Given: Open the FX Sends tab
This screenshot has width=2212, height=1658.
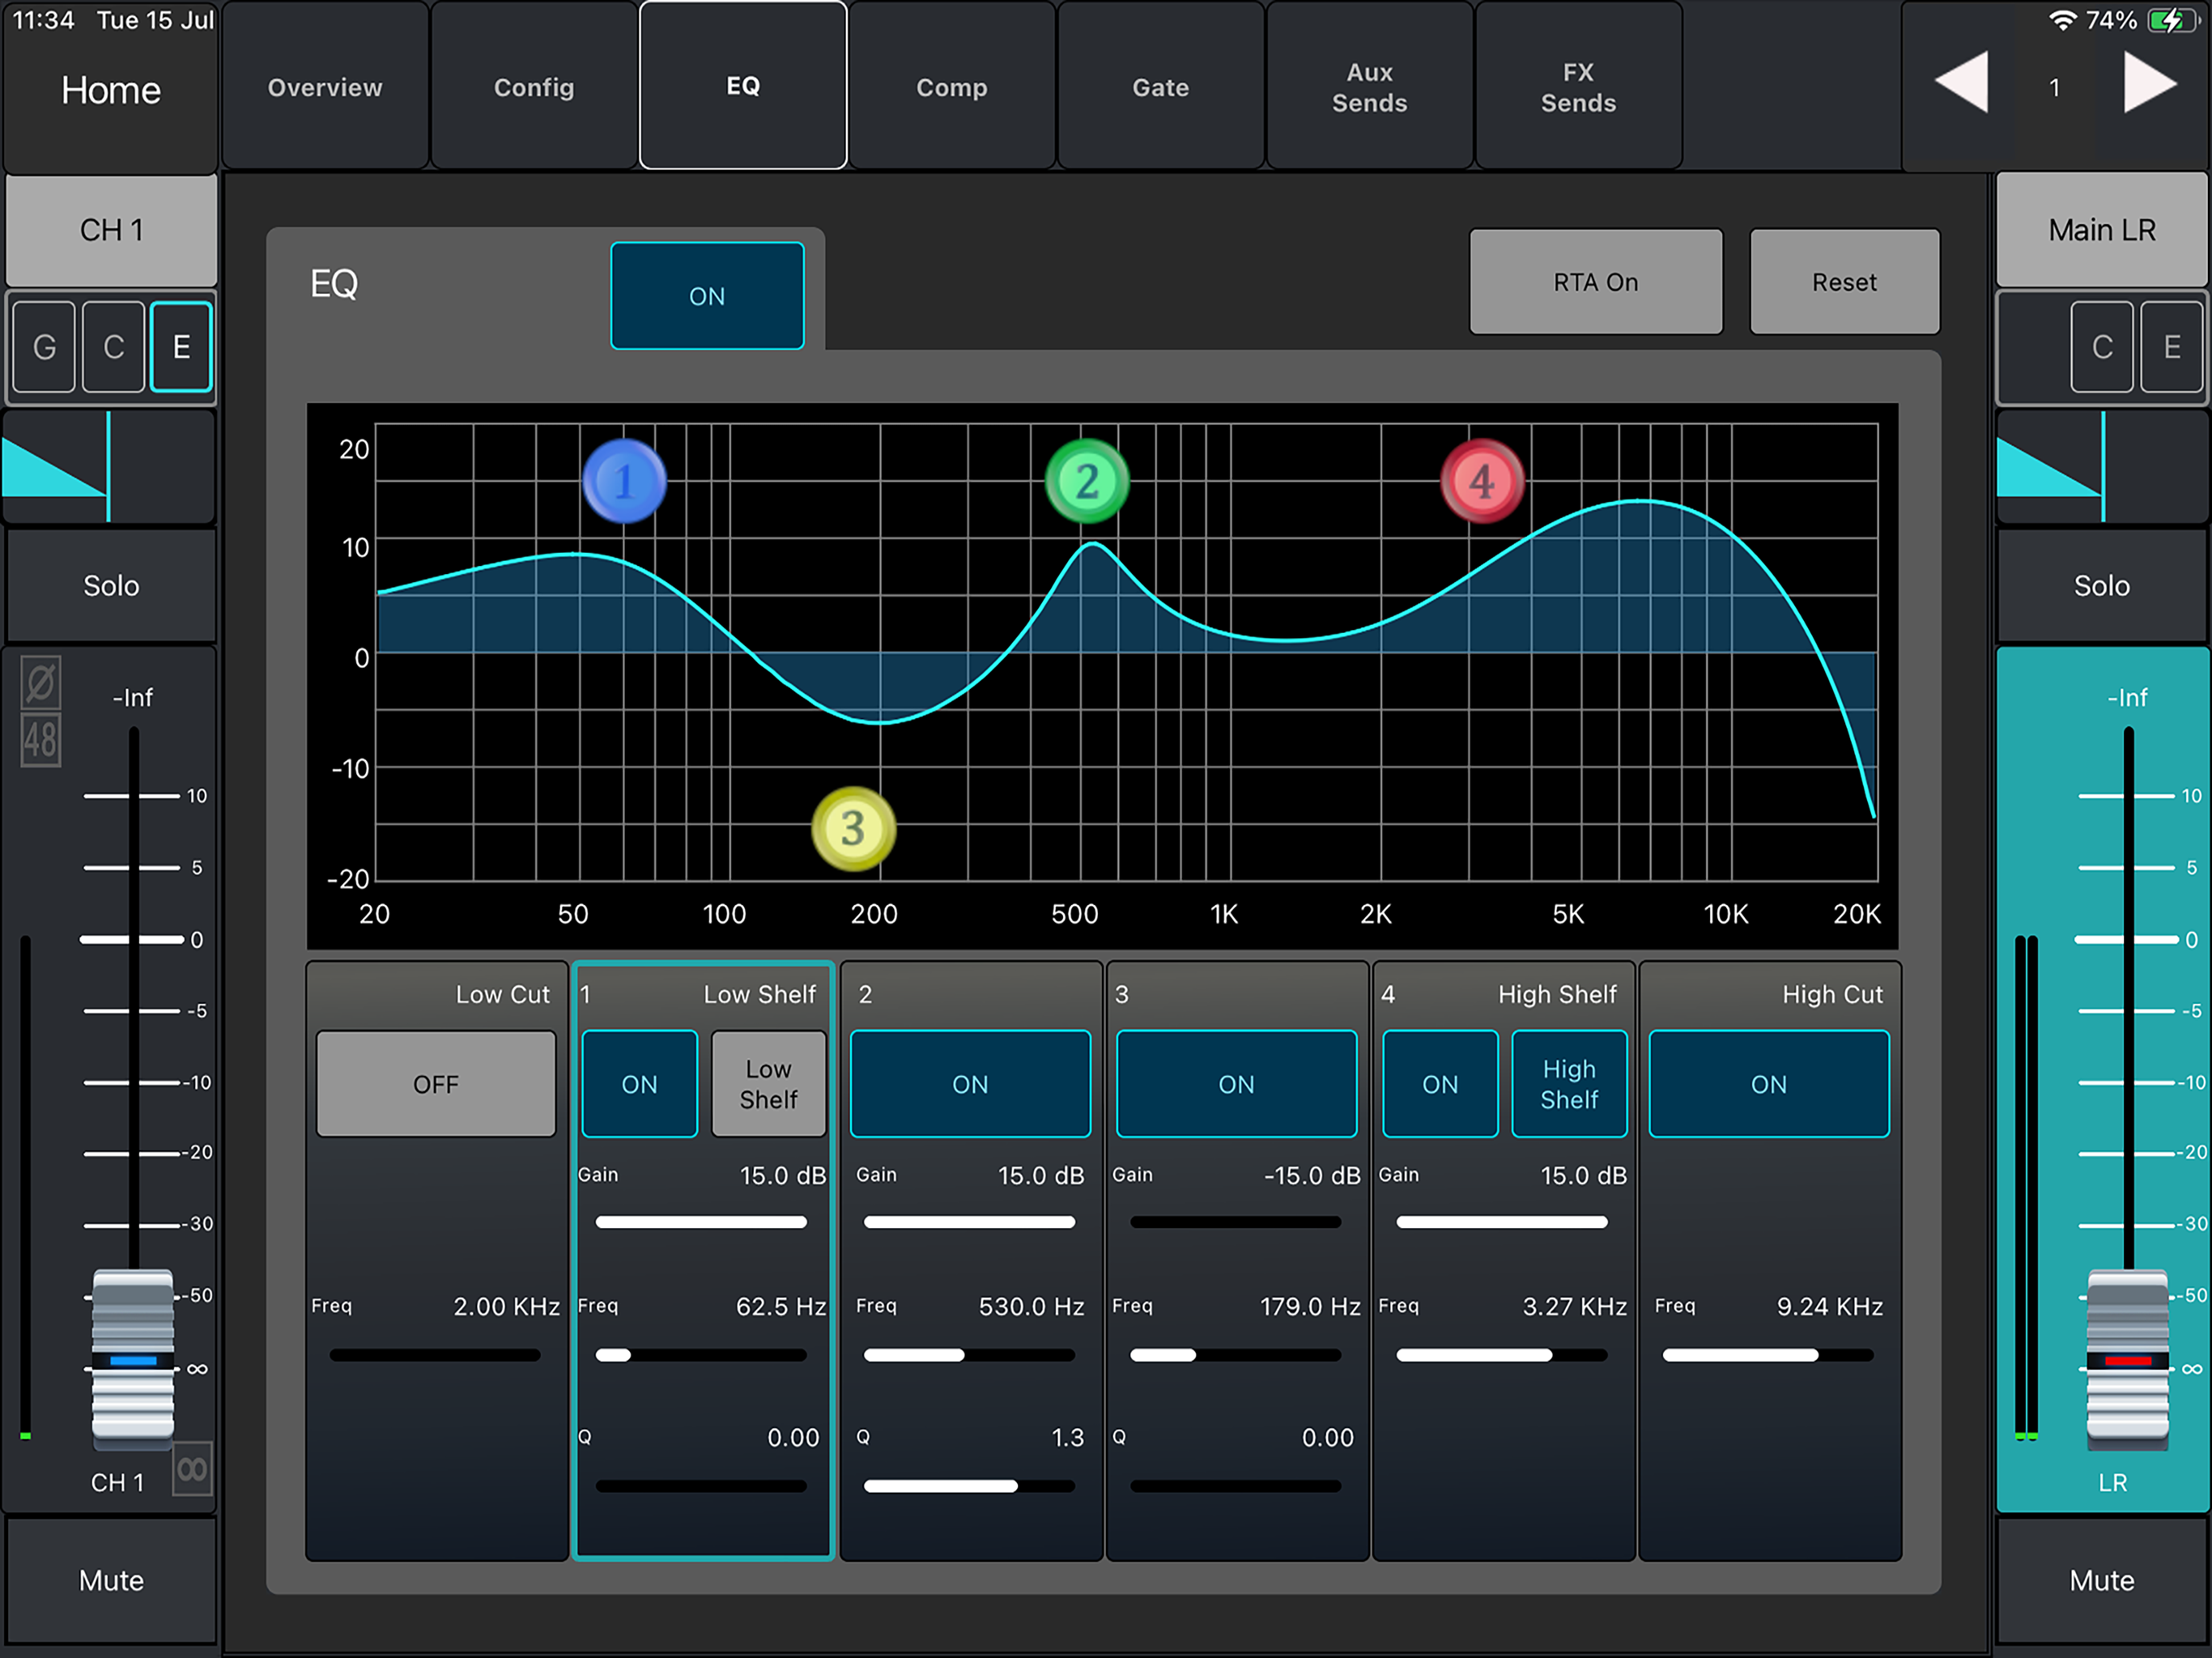Looking at the screenshot, I should [1579, 86].
